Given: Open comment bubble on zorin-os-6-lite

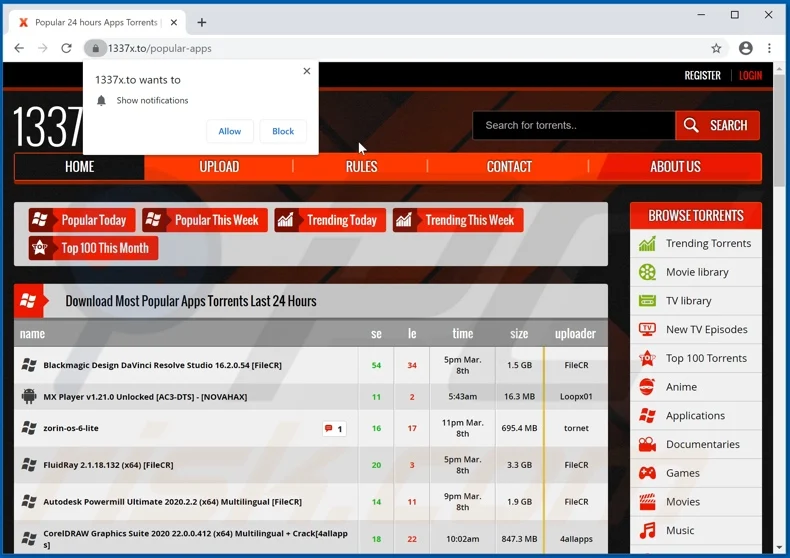Looking at the screenshot, I should click(x=334, y=429).
